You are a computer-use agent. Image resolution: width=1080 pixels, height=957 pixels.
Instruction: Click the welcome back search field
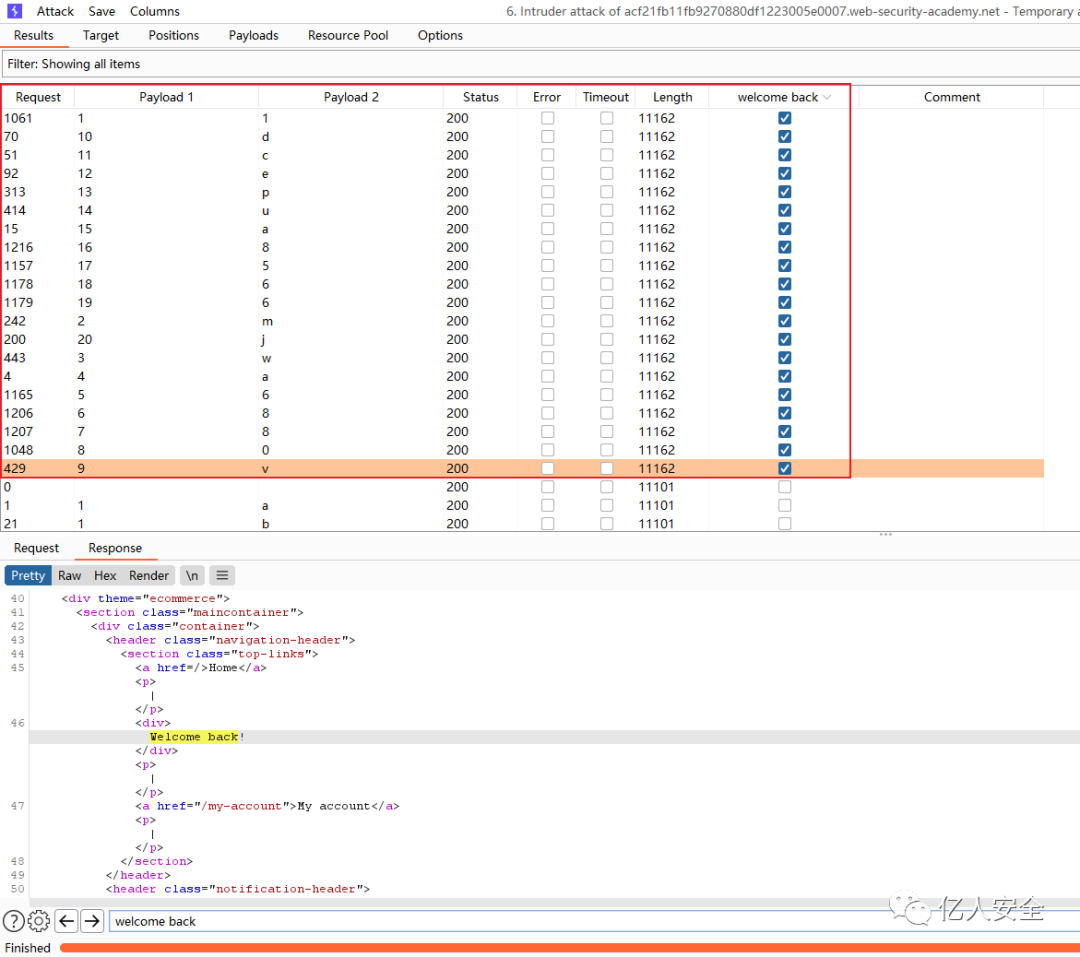click(x=594, y=921)
